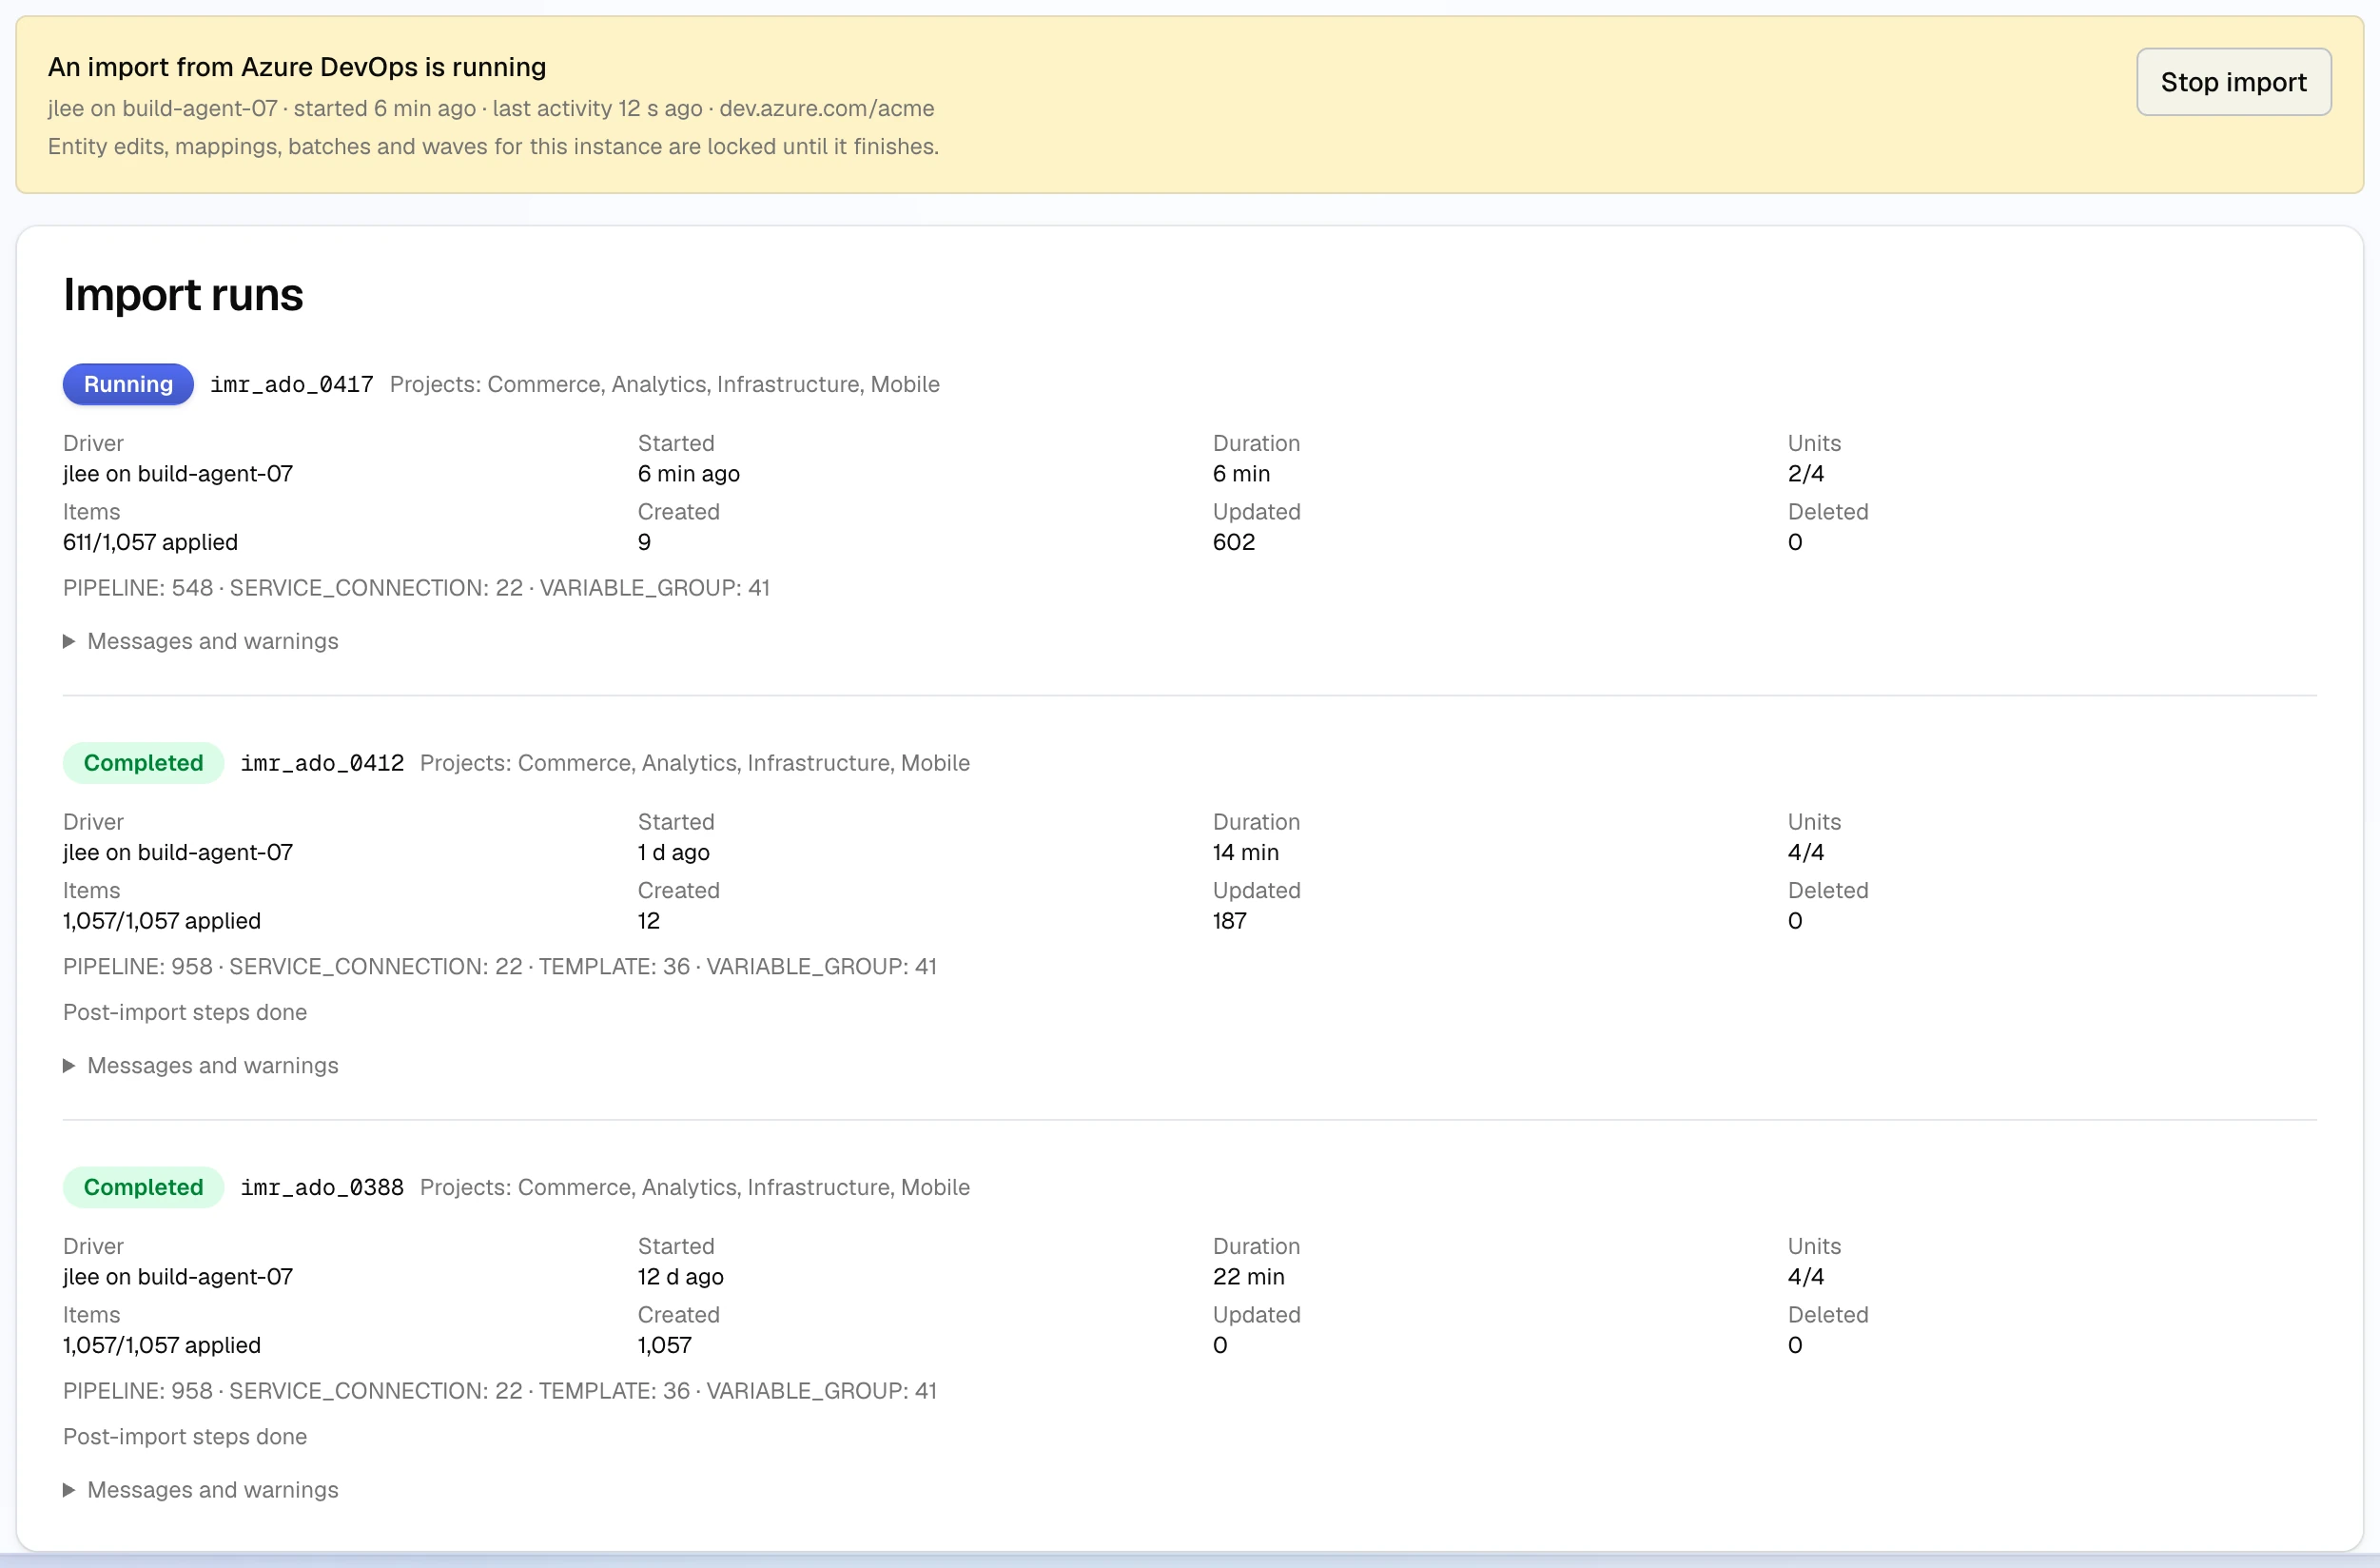The height and width of the screenshot is (1568, 2380).
Task: Click the Import runs heading
Action: (183, 294)
